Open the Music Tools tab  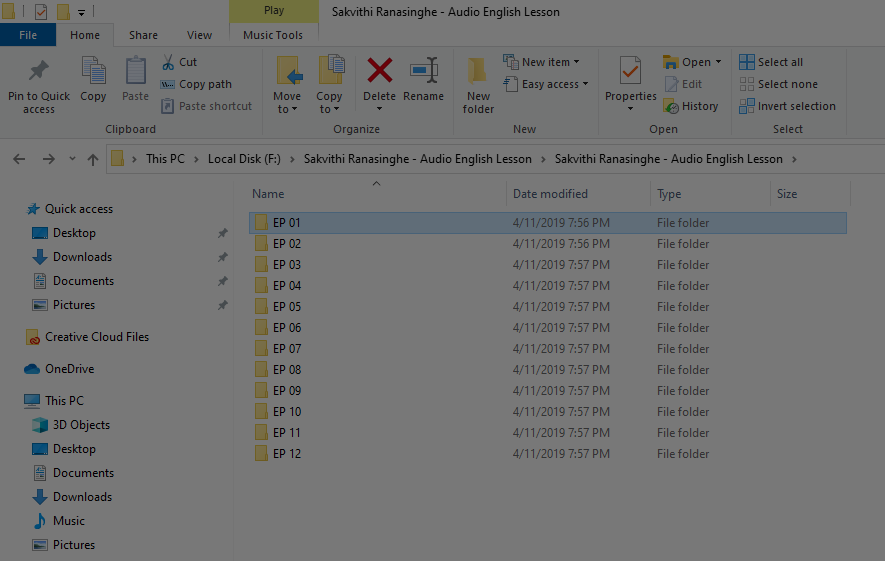pos(273,35)
